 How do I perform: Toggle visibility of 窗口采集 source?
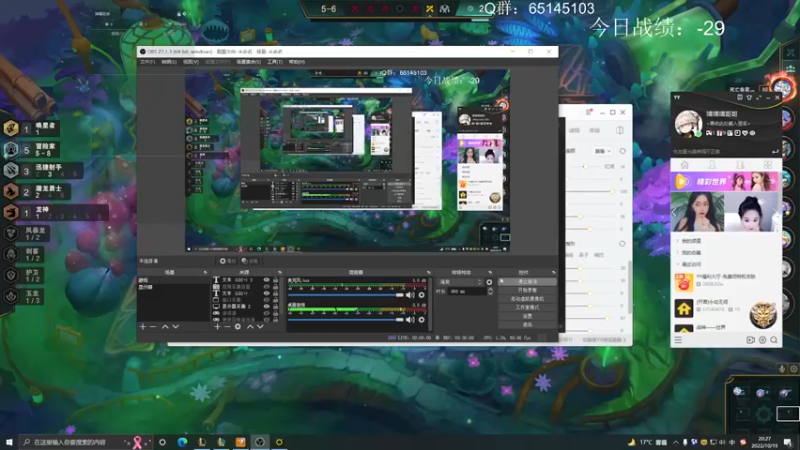point(266,300)
